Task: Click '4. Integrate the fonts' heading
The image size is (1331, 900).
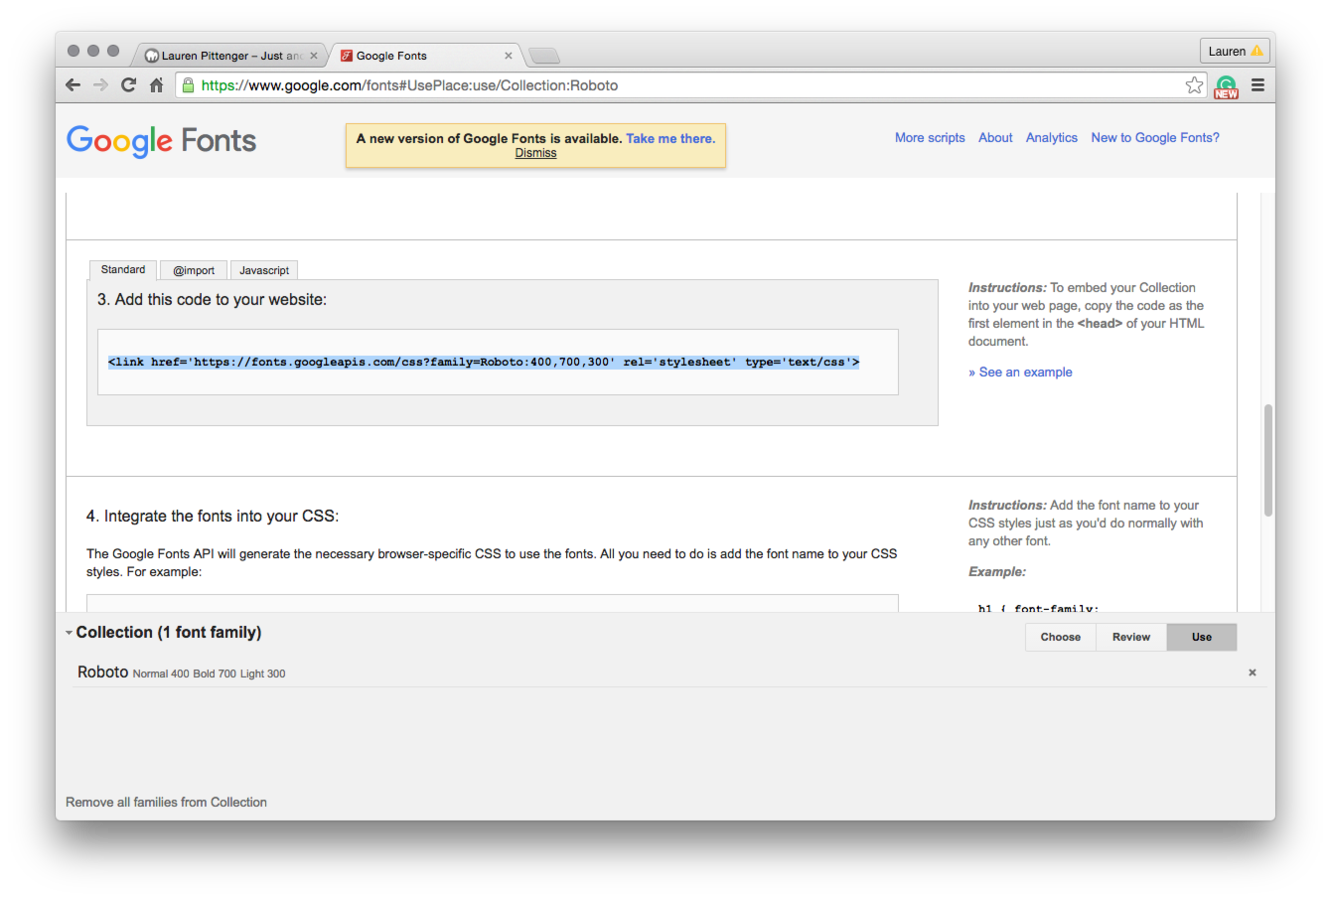Action: pyautogui.click(x=212, y=516)
